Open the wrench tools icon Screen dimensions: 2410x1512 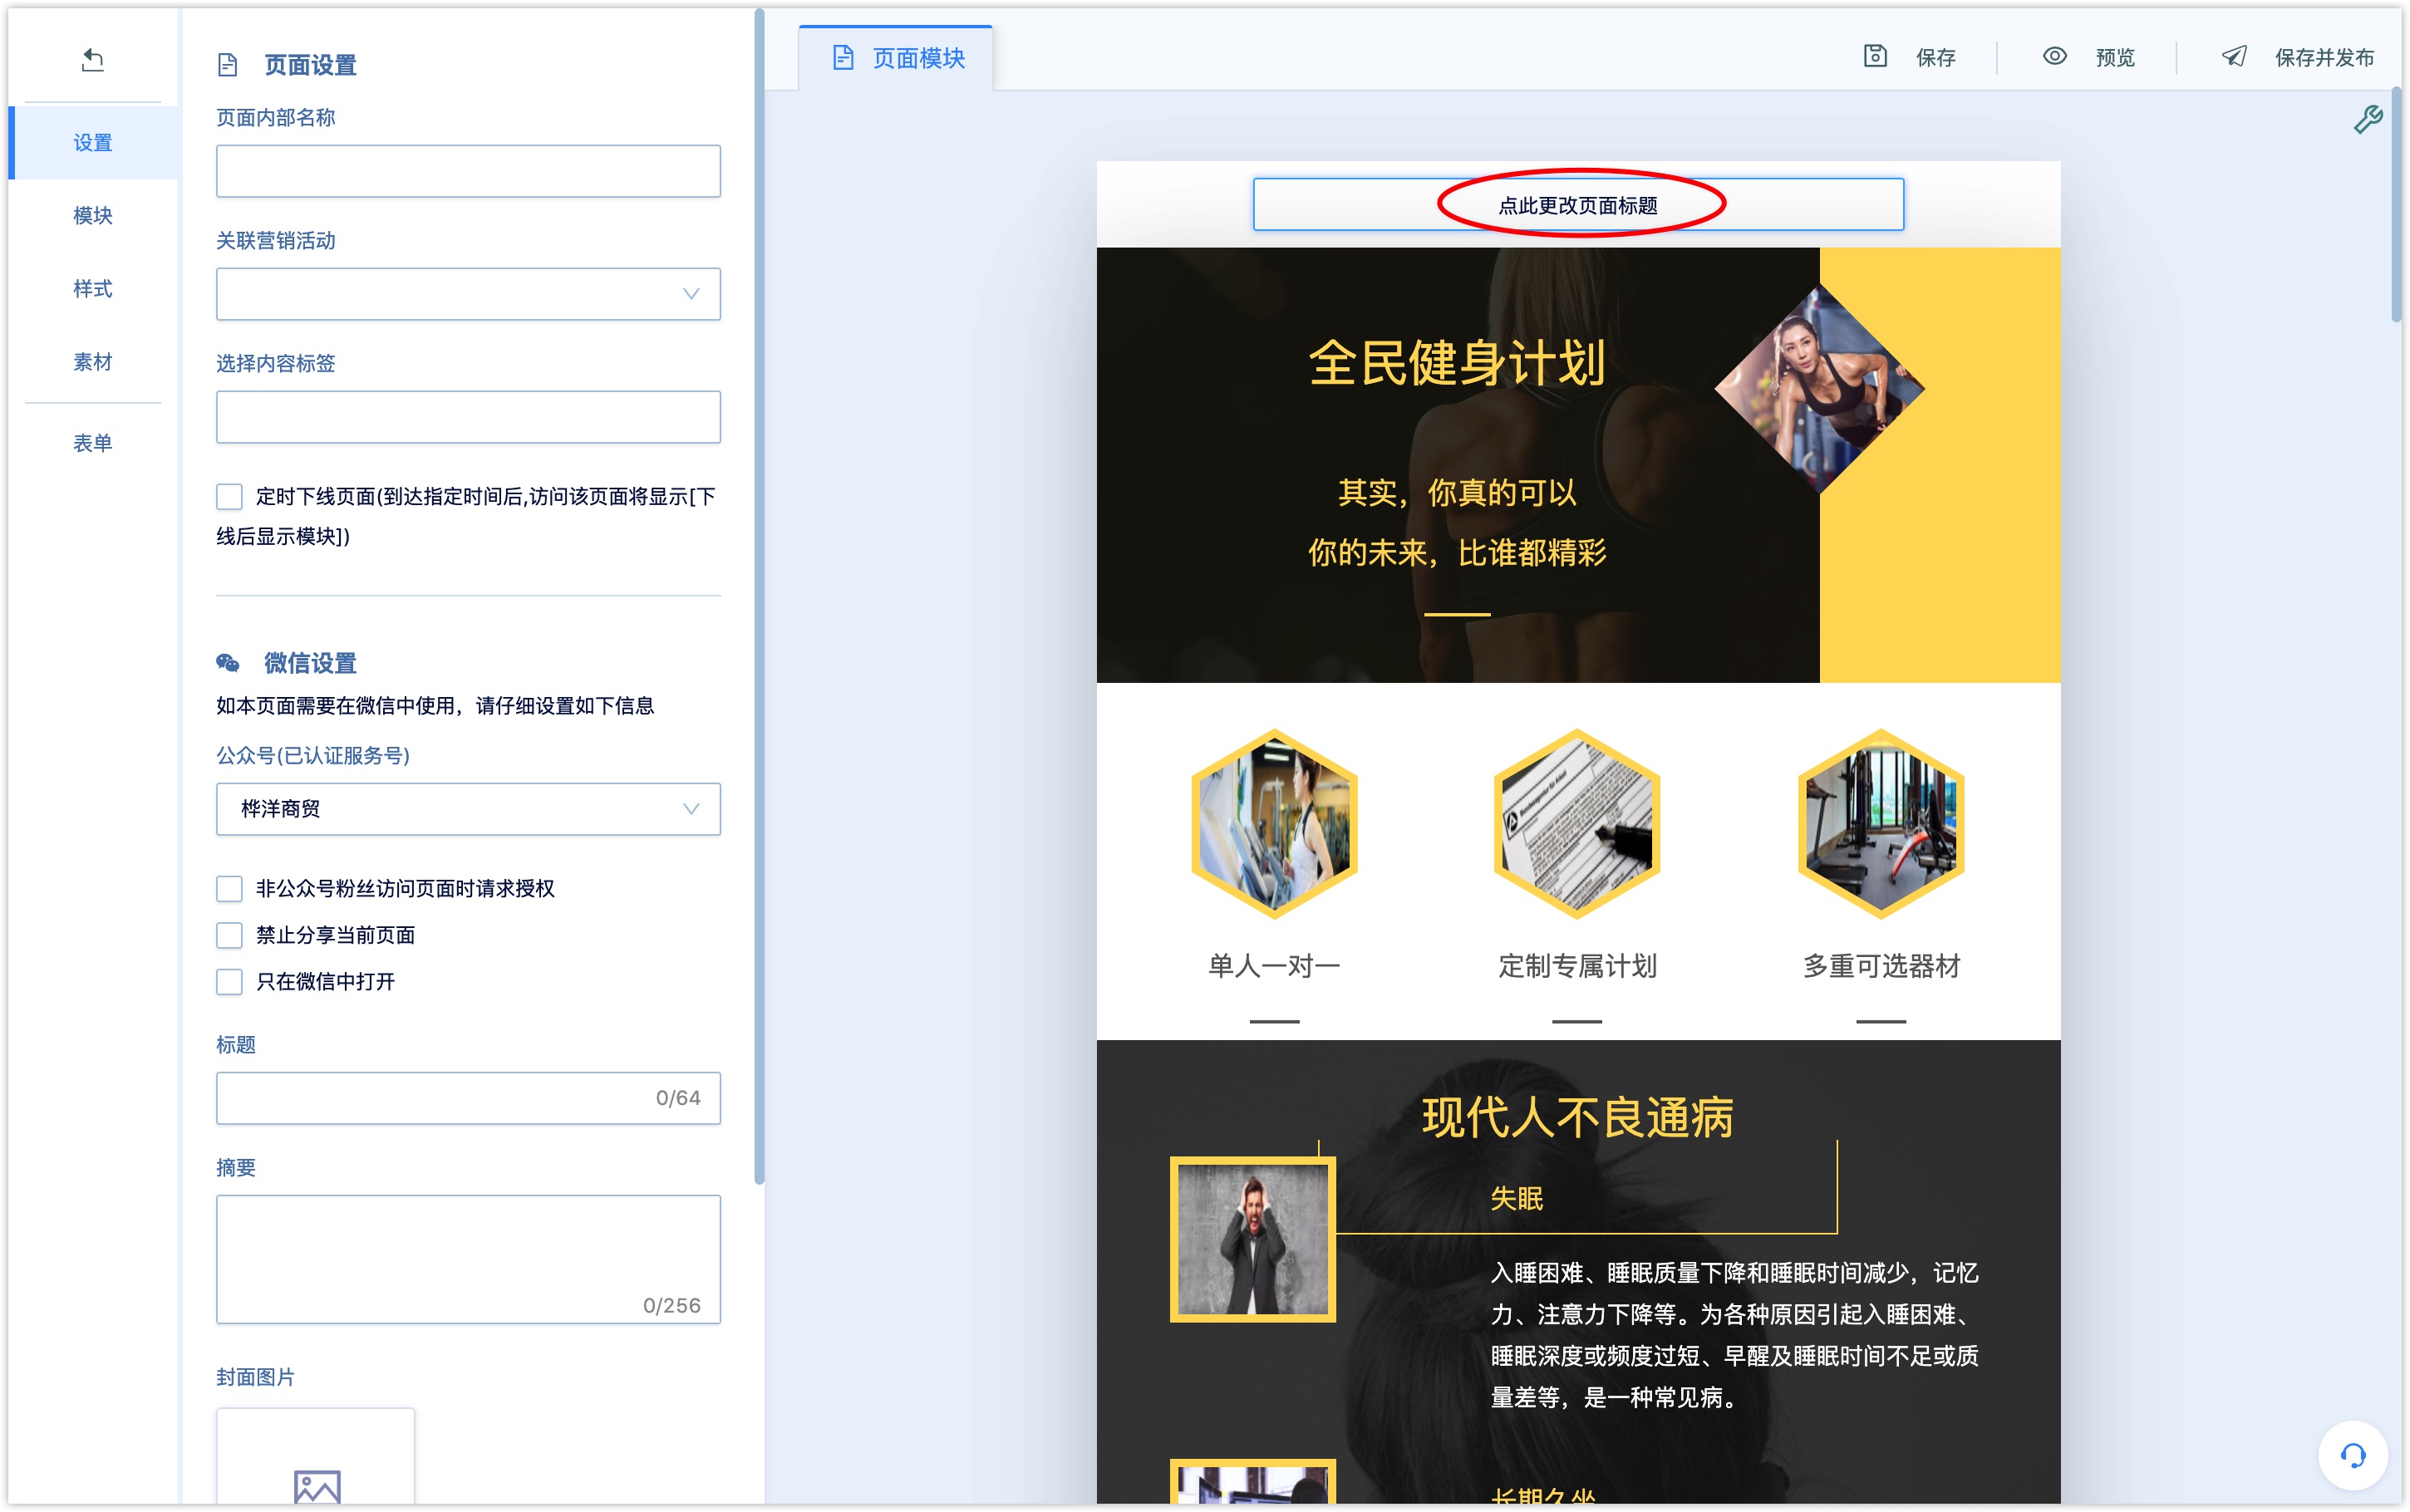[2367, 120]
